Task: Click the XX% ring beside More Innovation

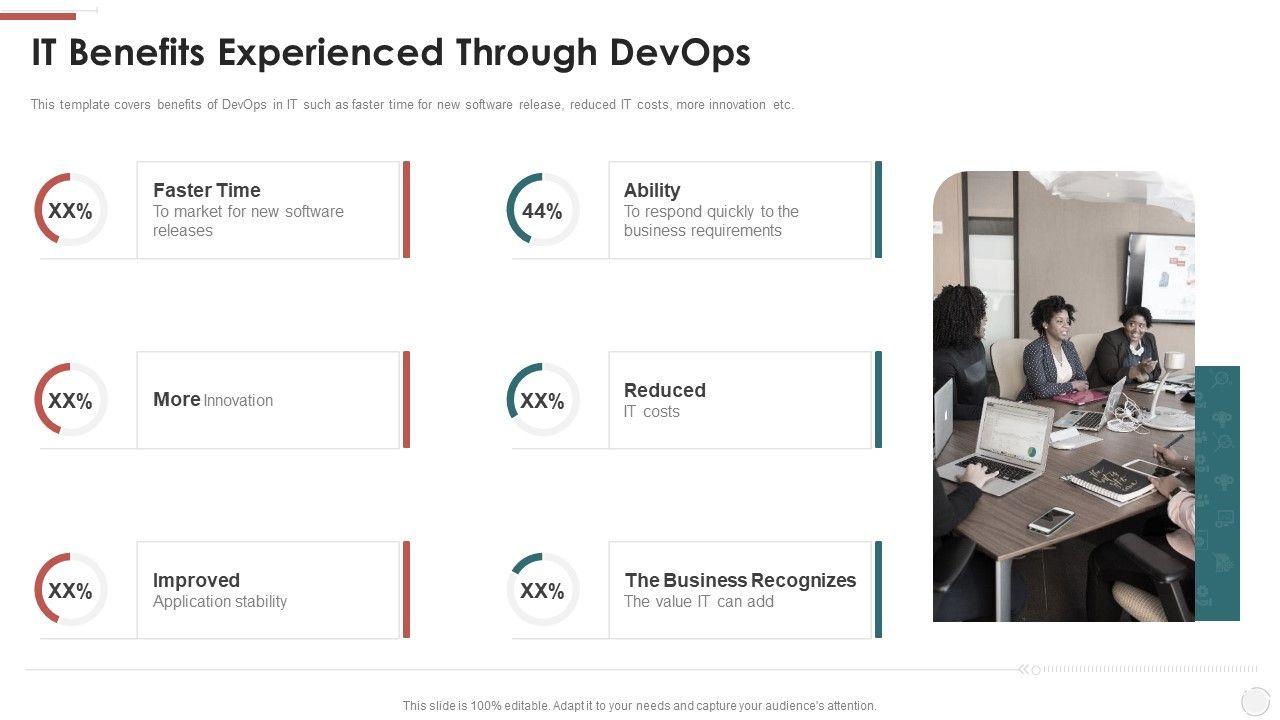Action: (70, 400)
